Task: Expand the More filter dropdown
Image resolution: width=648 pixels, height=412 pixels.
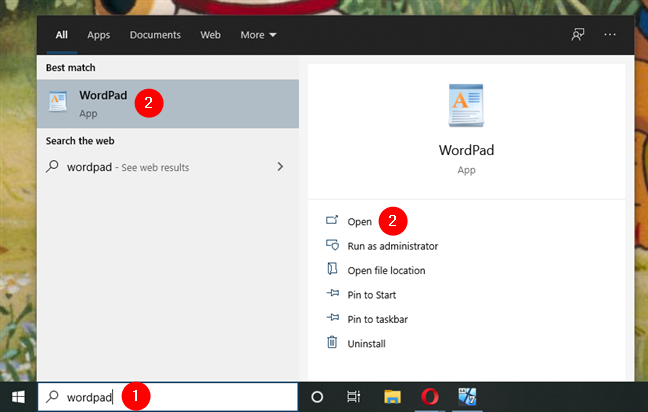Action: pos(258,35)
